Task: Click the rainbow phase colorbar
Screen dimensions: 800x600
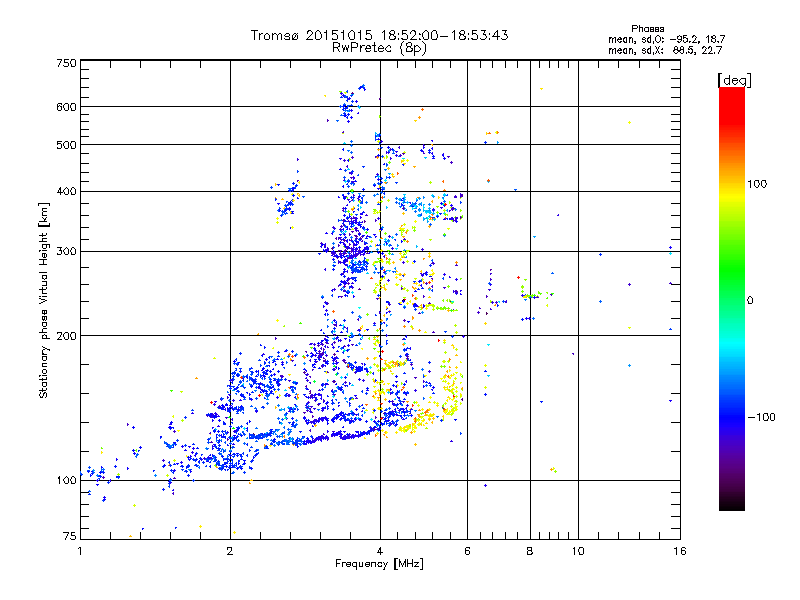Action: [732, 299]
